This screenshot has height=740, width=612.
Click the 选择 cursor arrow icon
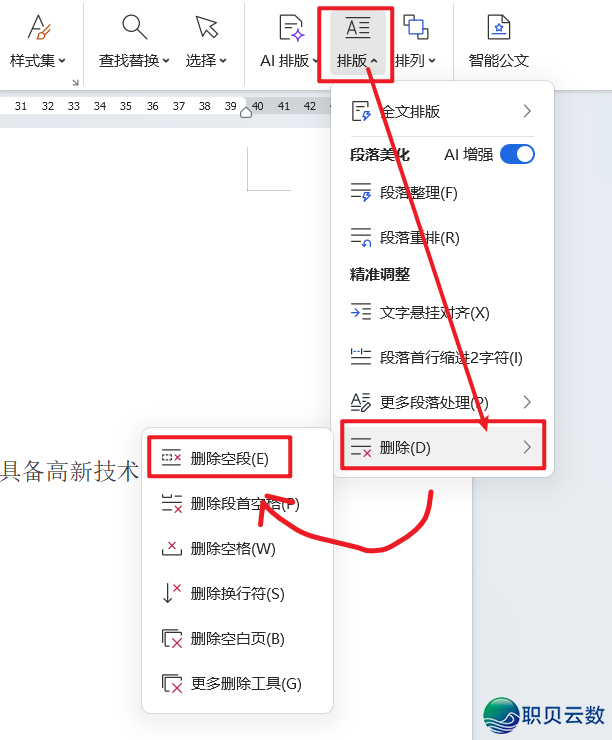coord(207,27)
